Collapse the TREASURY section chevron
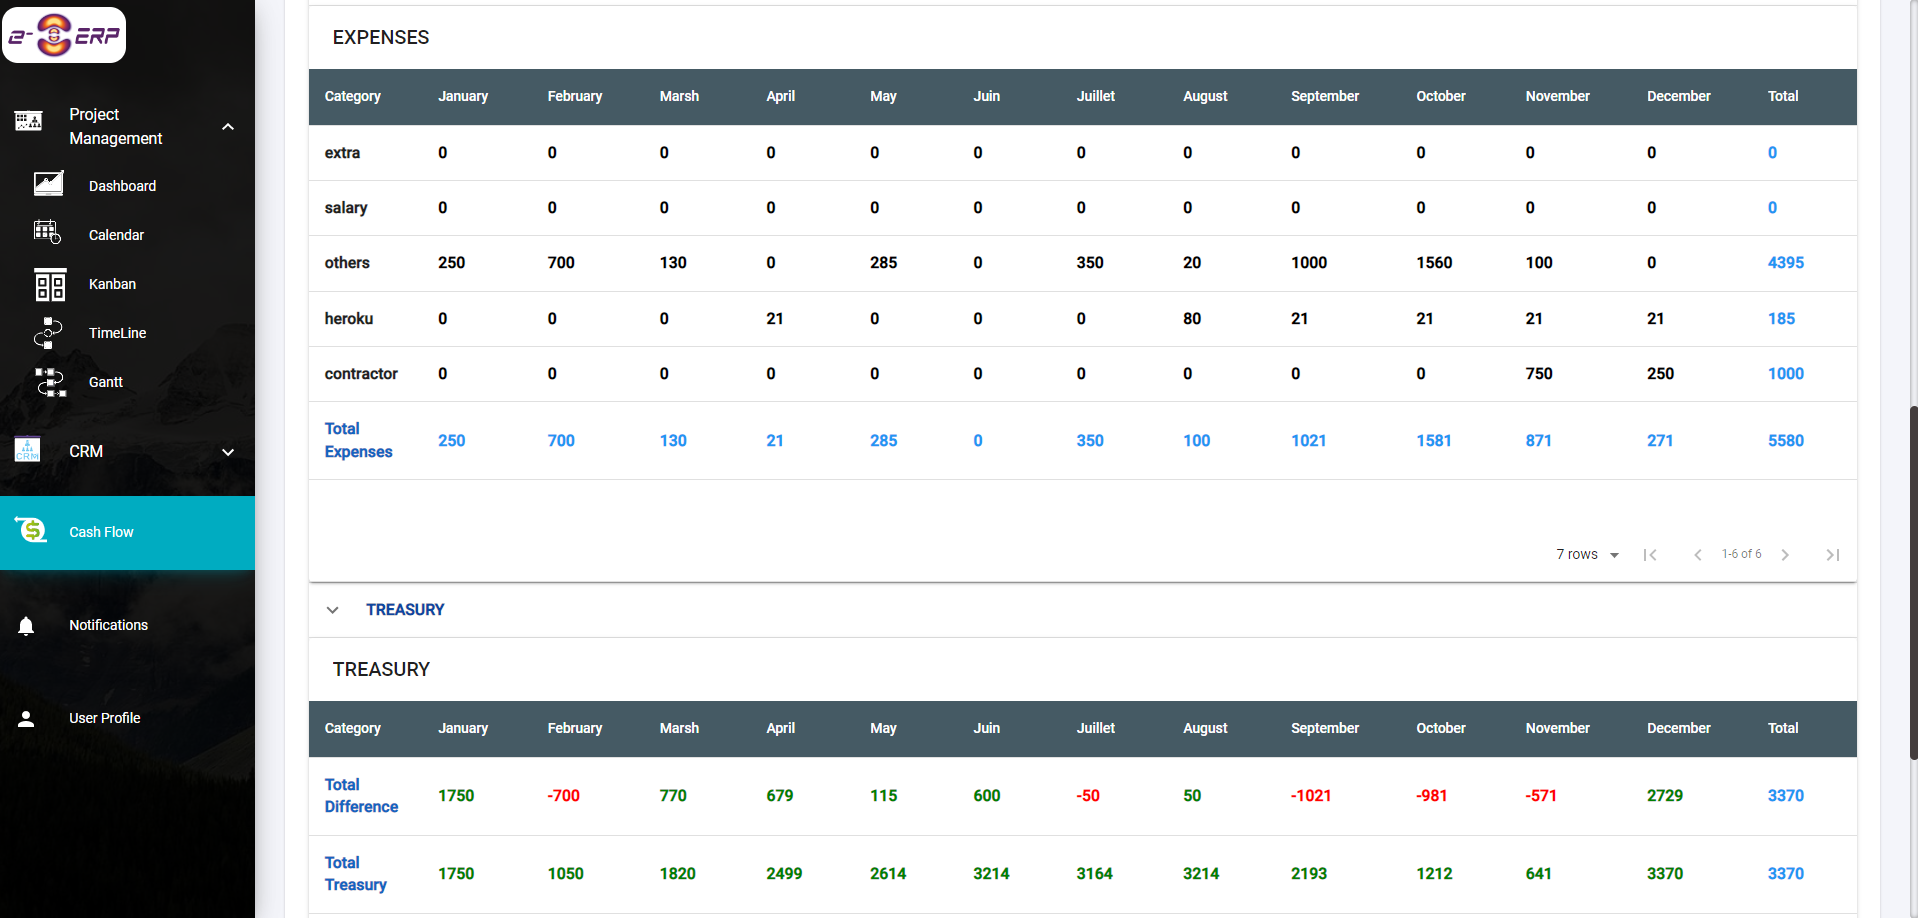The width and height of the screenshot is (1918, 918). (333, 610)
